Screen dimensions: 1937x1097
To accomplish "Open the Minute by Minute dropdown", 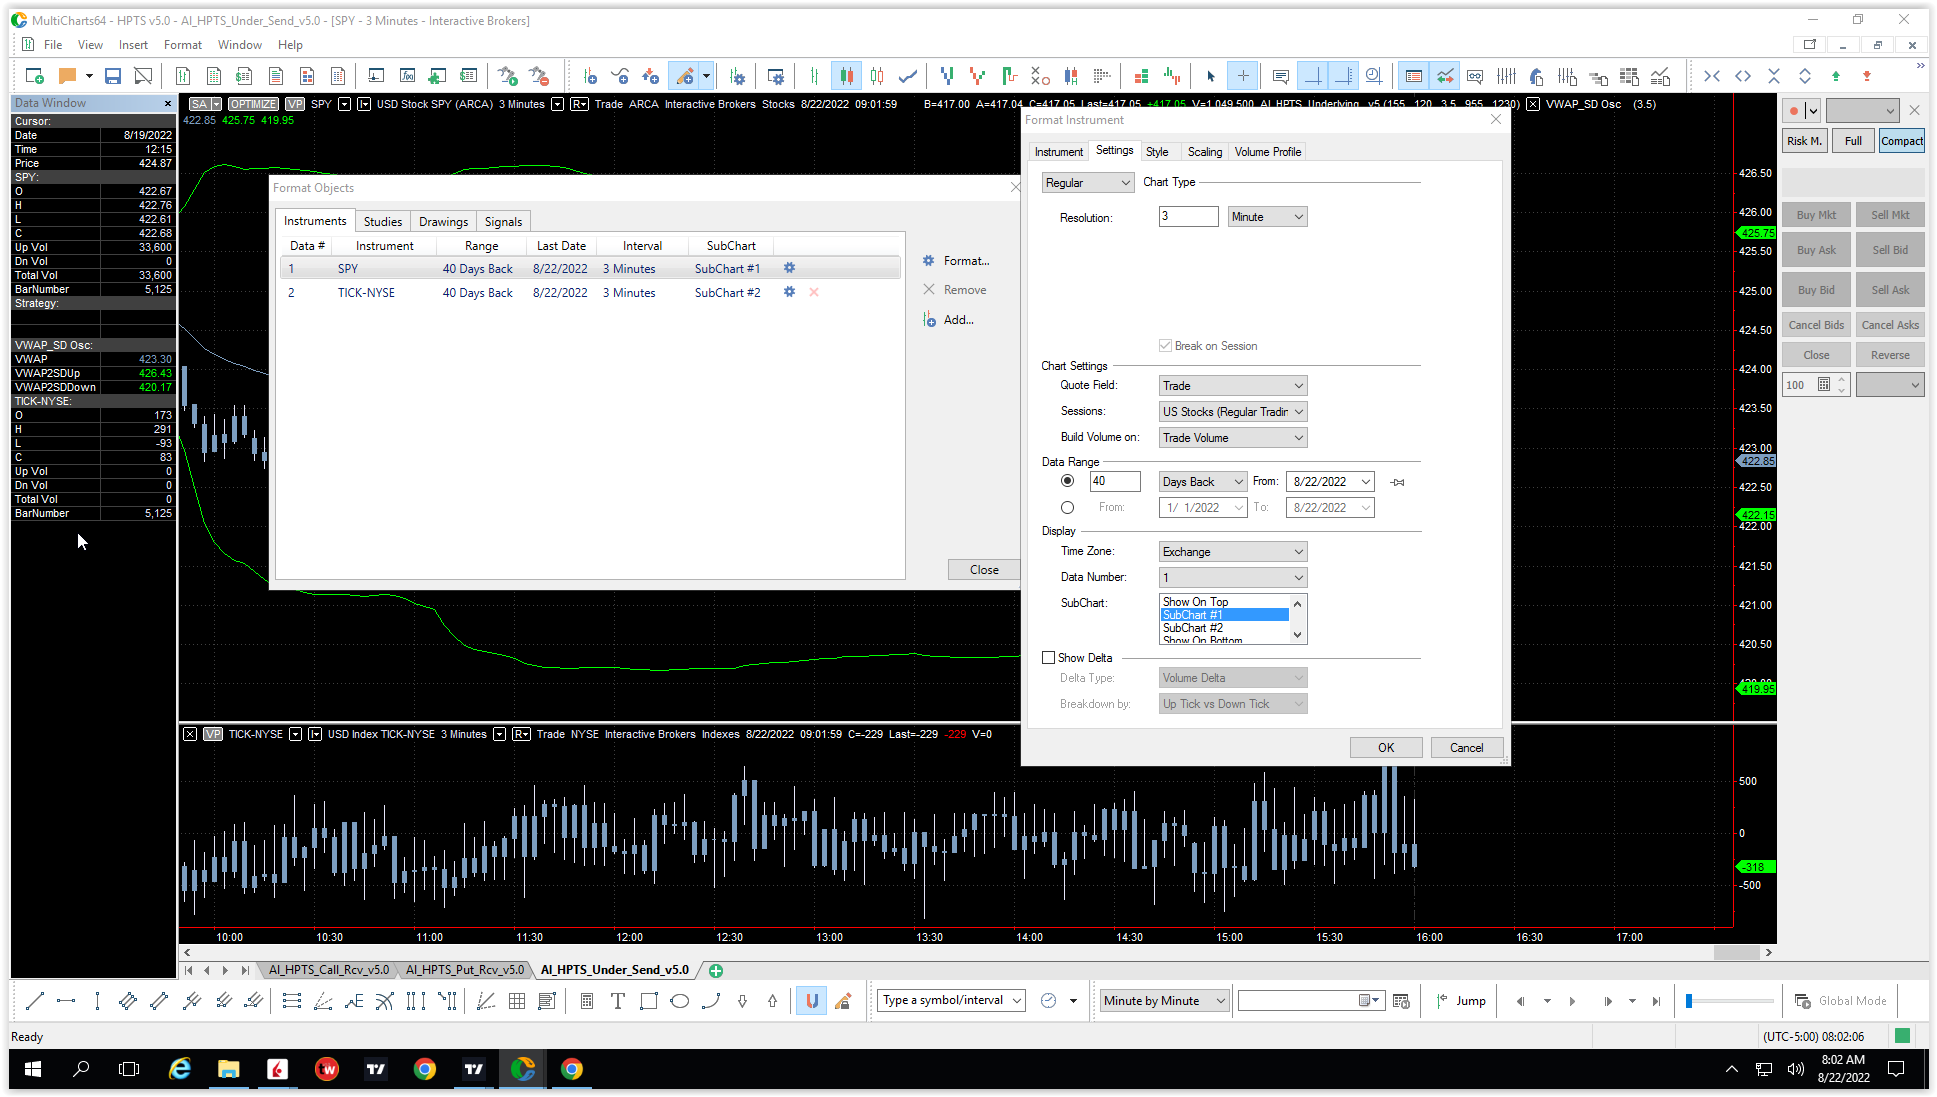I will [1164, 1001].
